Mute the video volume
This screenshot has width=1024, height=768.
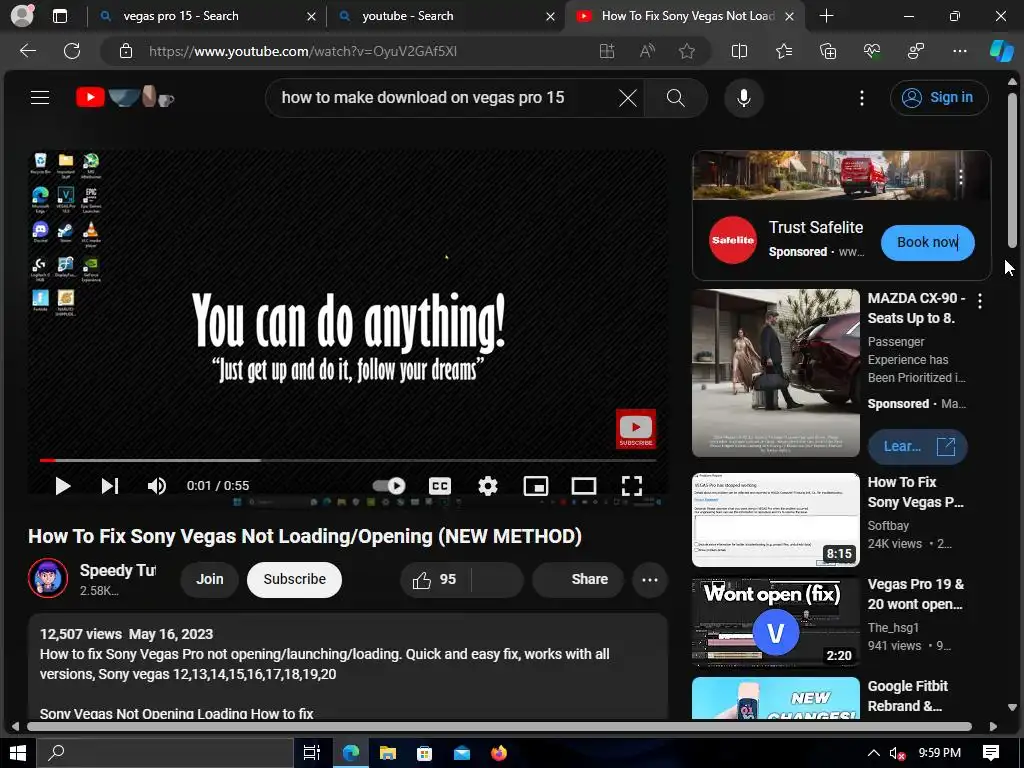click(x=156, y=485)
